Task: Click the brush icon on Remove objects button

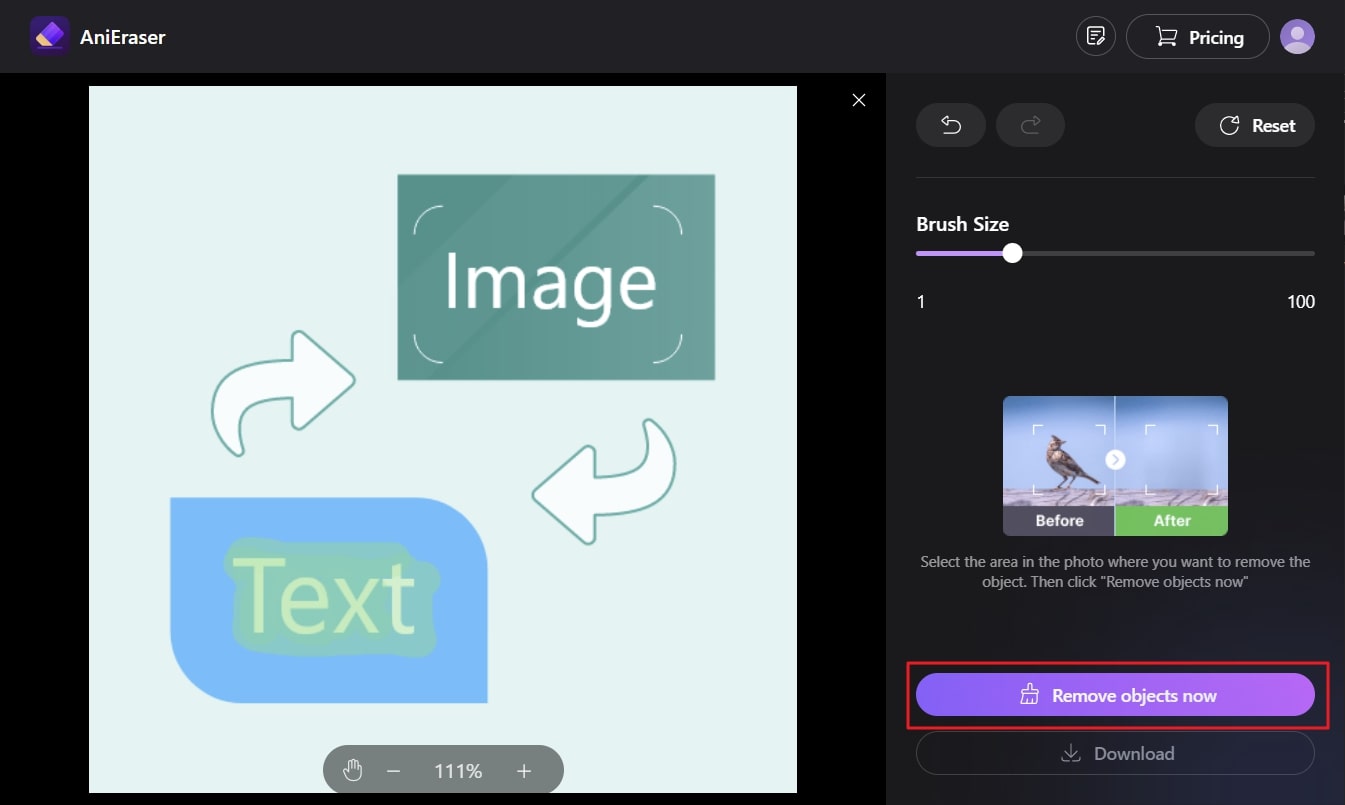Action: [x=1029, y=694]
